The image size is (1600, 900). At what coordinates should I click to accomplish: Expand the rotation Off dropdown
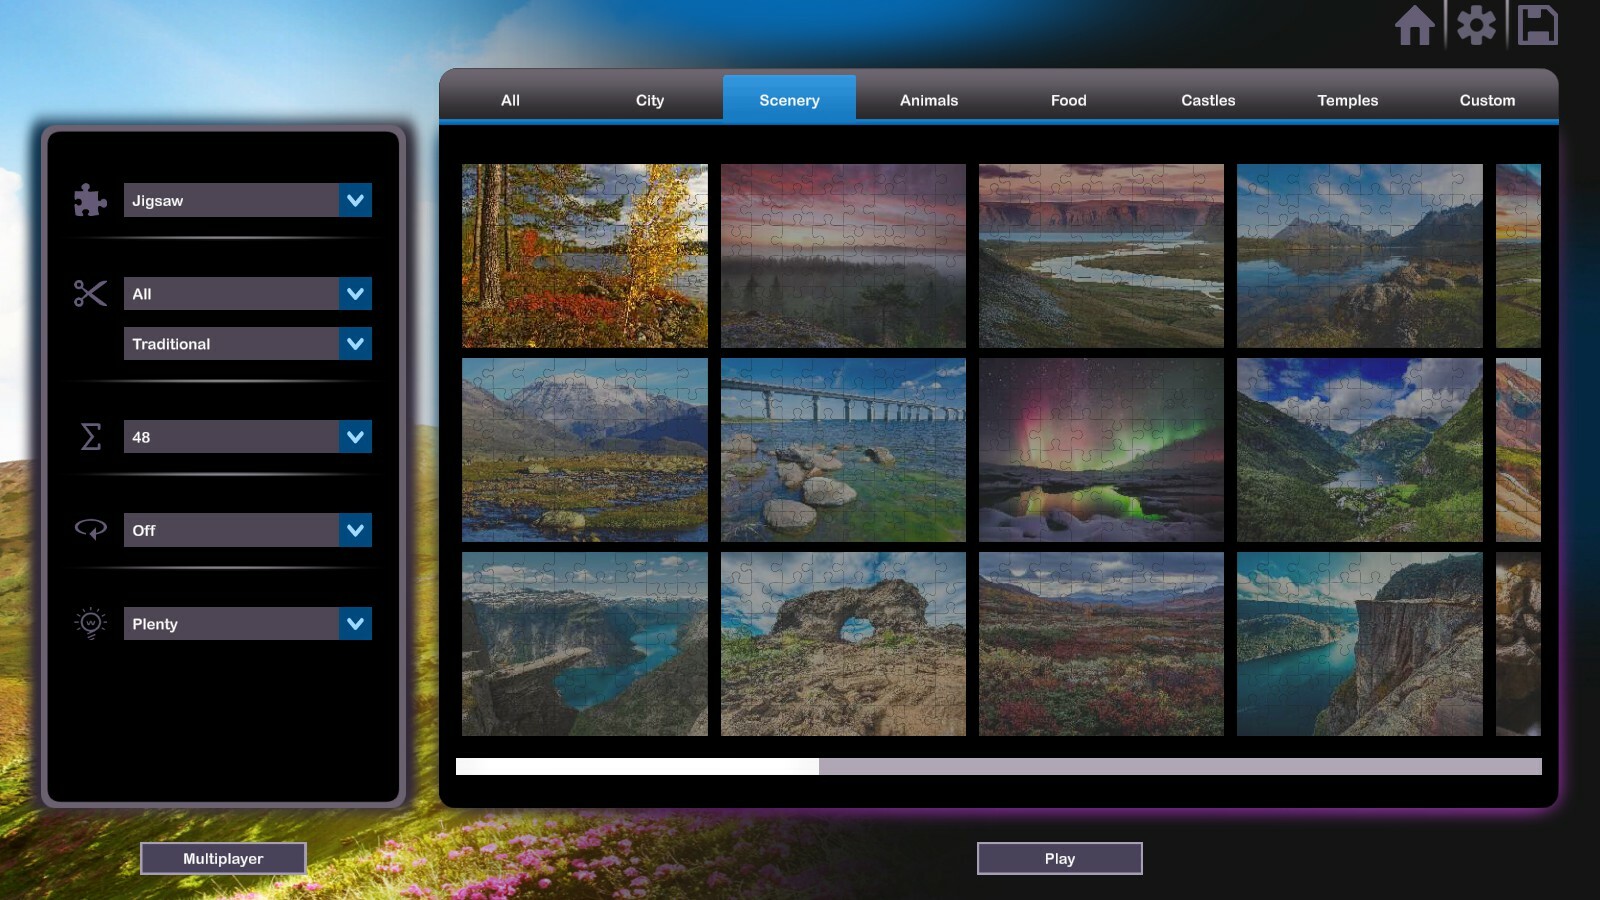coord(246,530)
